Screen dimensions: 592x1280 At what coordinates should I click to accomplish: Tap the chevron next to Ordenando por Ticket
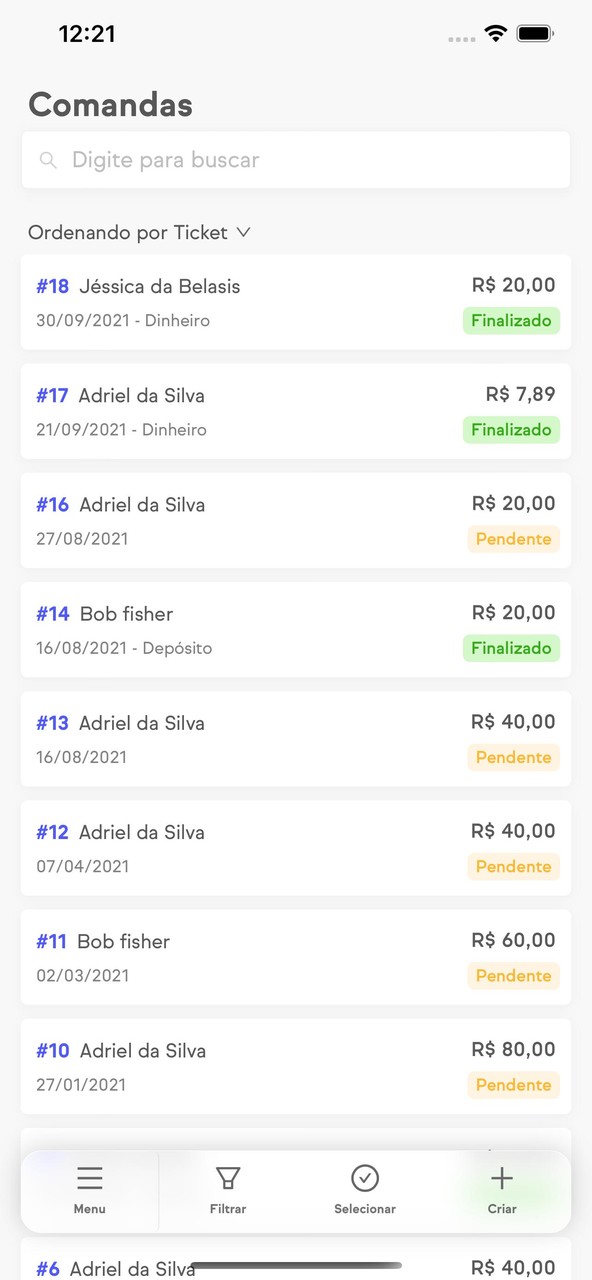(242, 232)
